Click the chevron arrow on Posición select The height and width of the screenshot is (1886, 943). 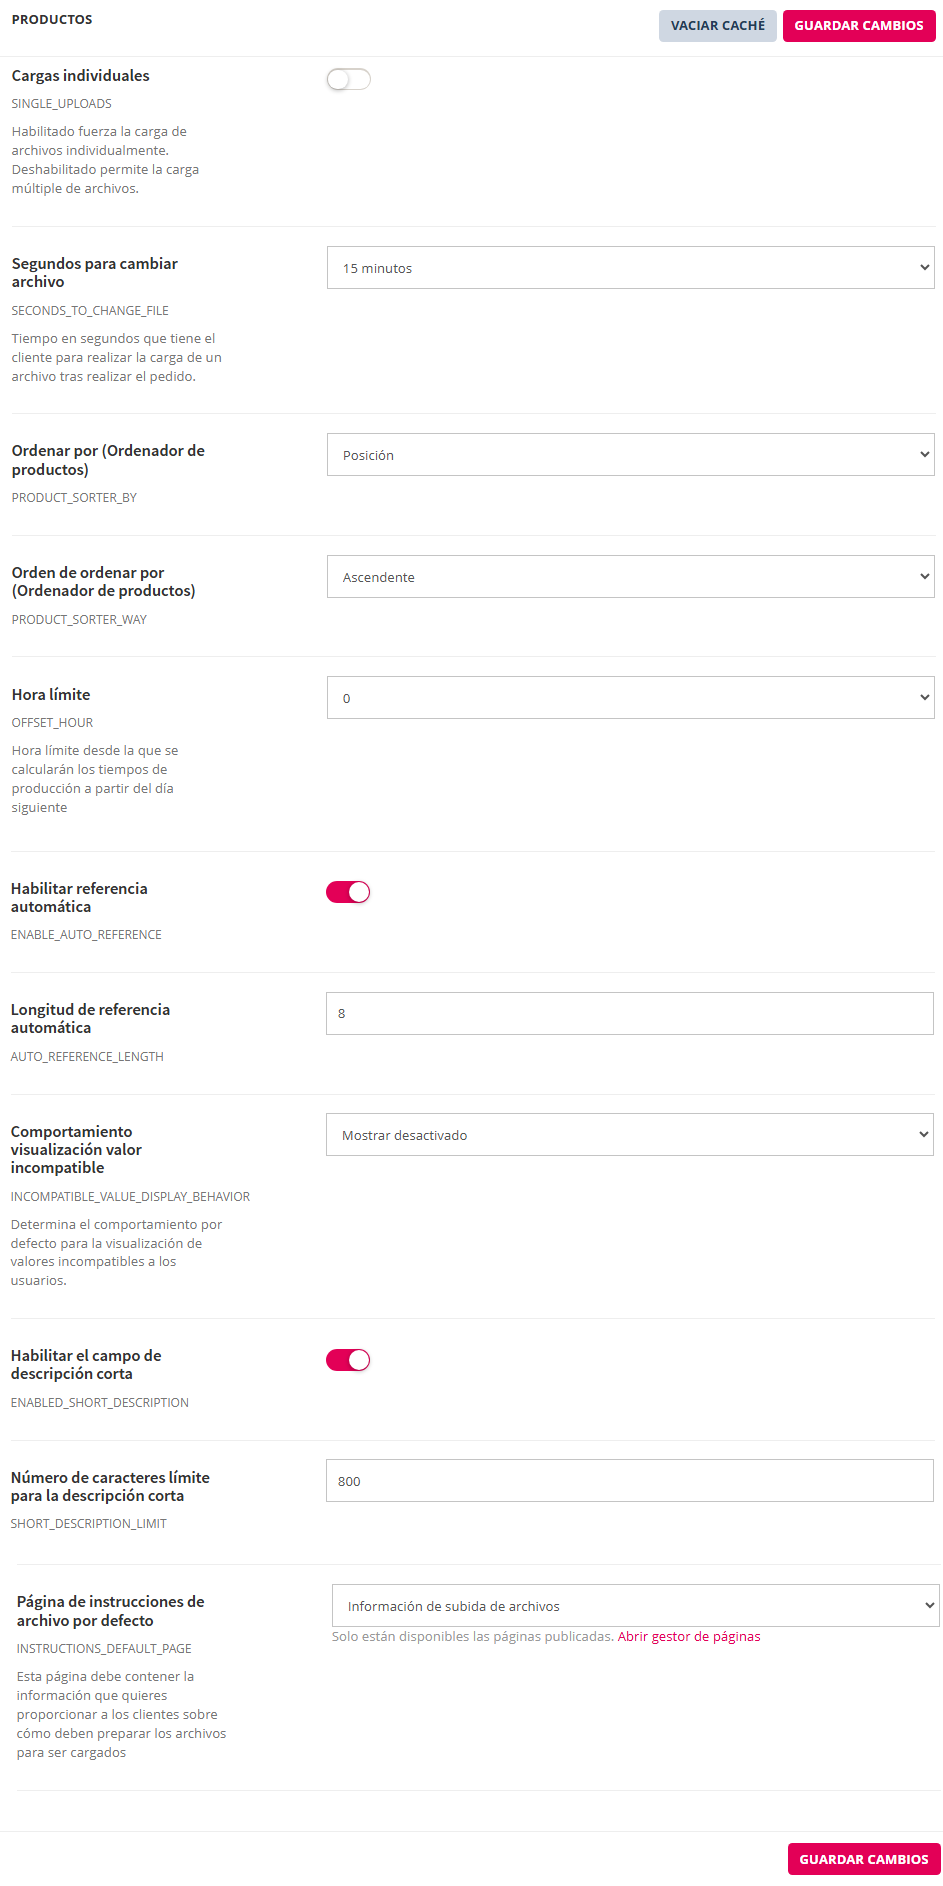pyautogui.click(x=924, y=455)
